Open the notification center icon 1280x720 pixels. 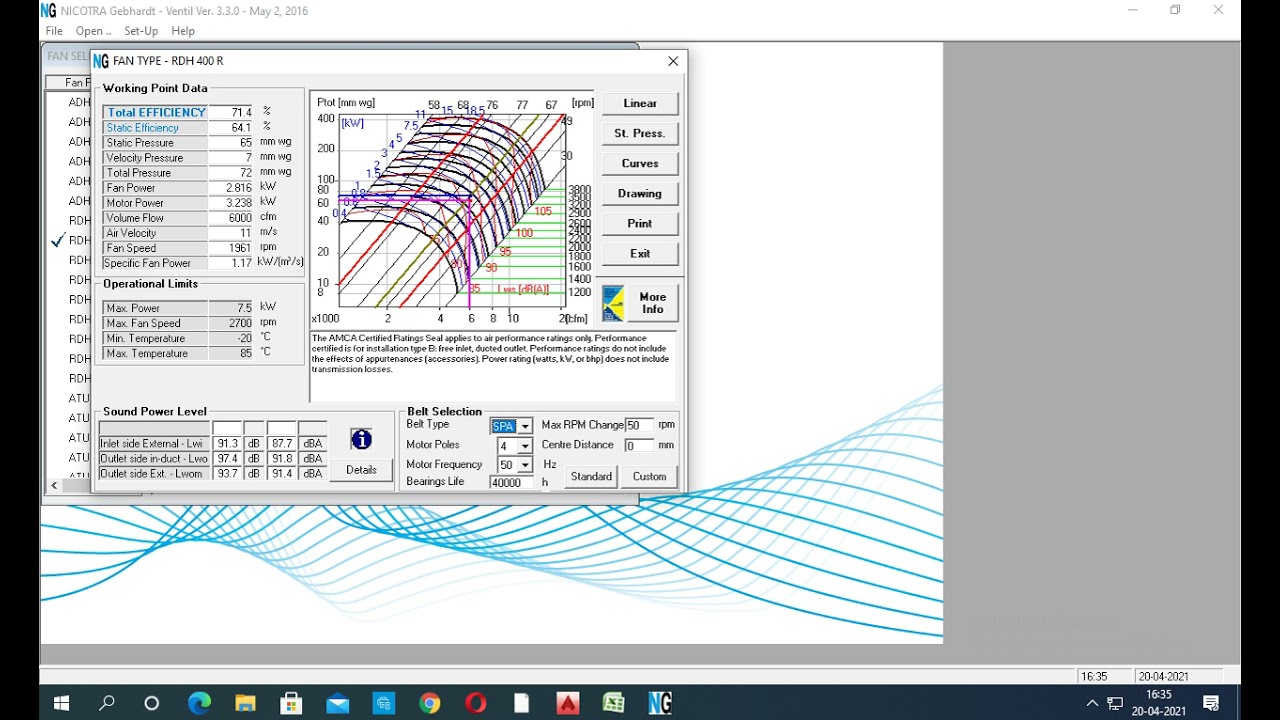coord(1211,703)
